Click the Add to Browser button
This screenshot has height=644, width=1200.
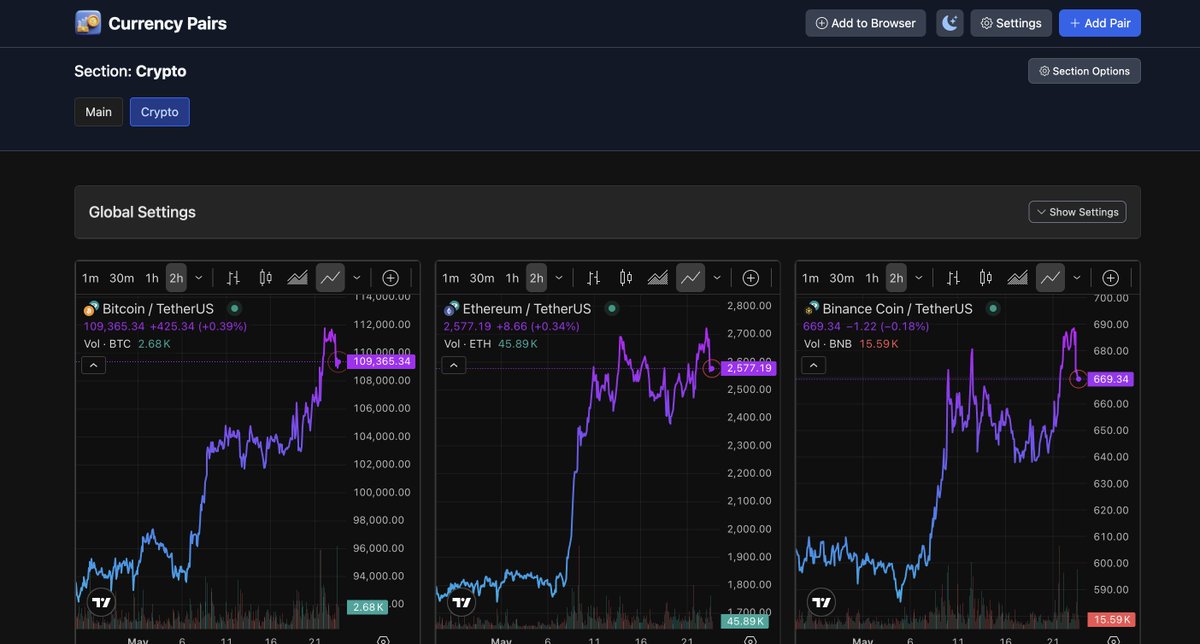click(866, 23)
